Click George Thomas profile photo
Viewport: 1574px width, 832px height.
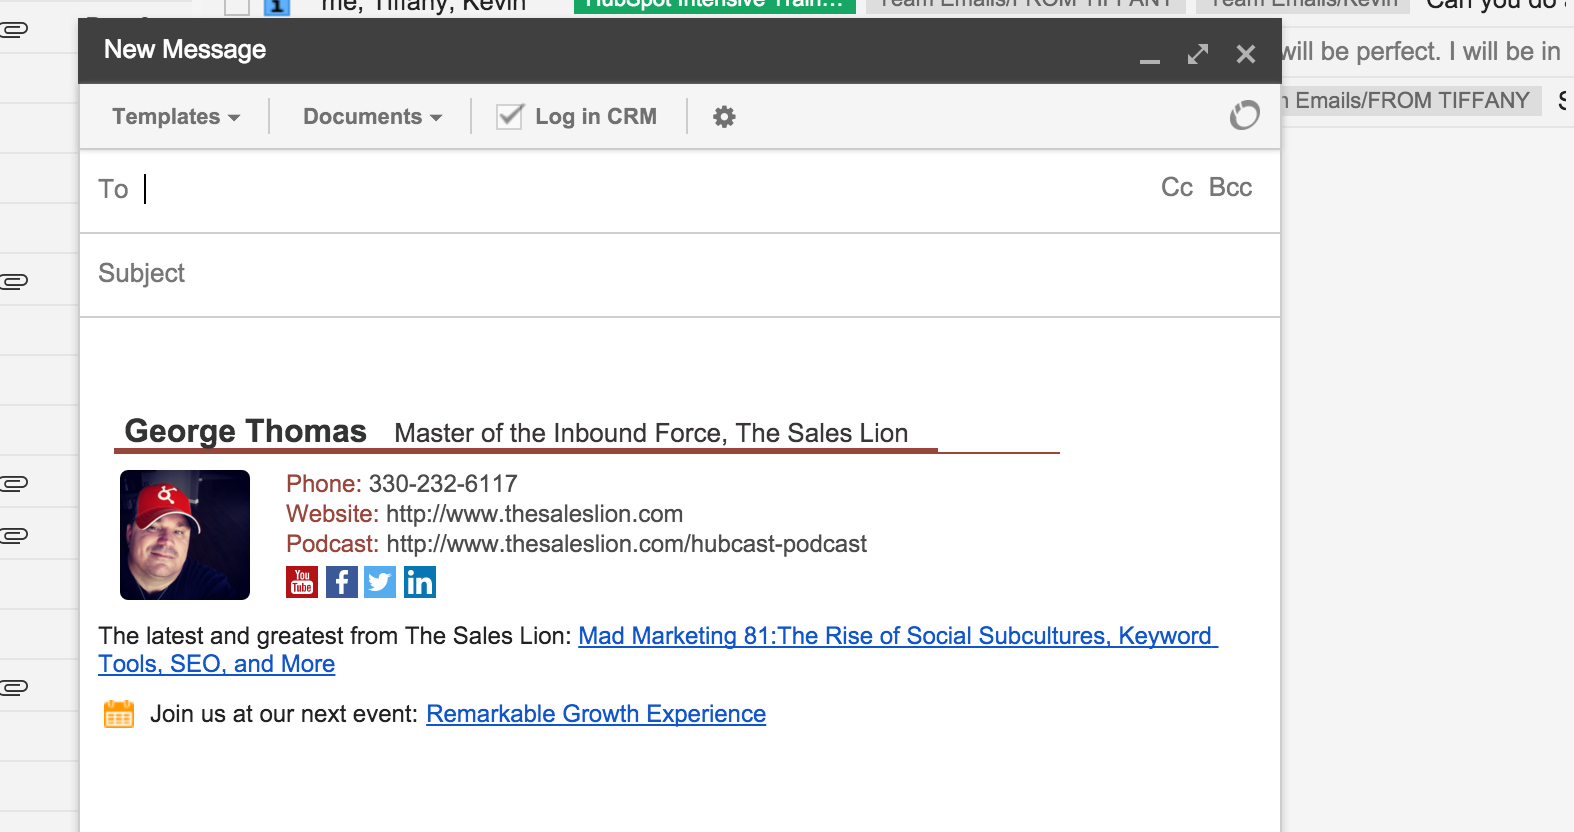point(185,535)
